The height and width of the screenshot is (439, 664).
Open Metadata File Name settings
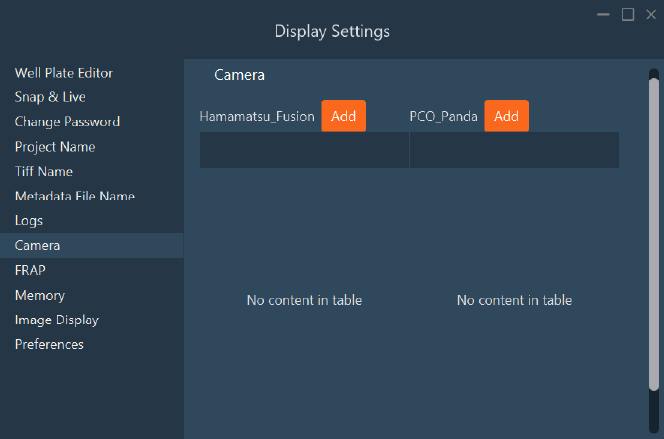(x=75, y=197)
